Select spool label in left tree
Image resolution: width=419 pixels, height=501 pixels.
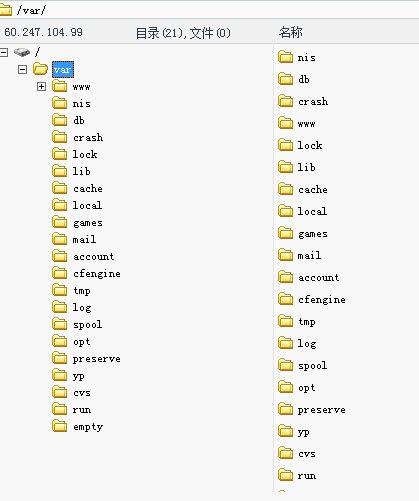coord(87,325)
